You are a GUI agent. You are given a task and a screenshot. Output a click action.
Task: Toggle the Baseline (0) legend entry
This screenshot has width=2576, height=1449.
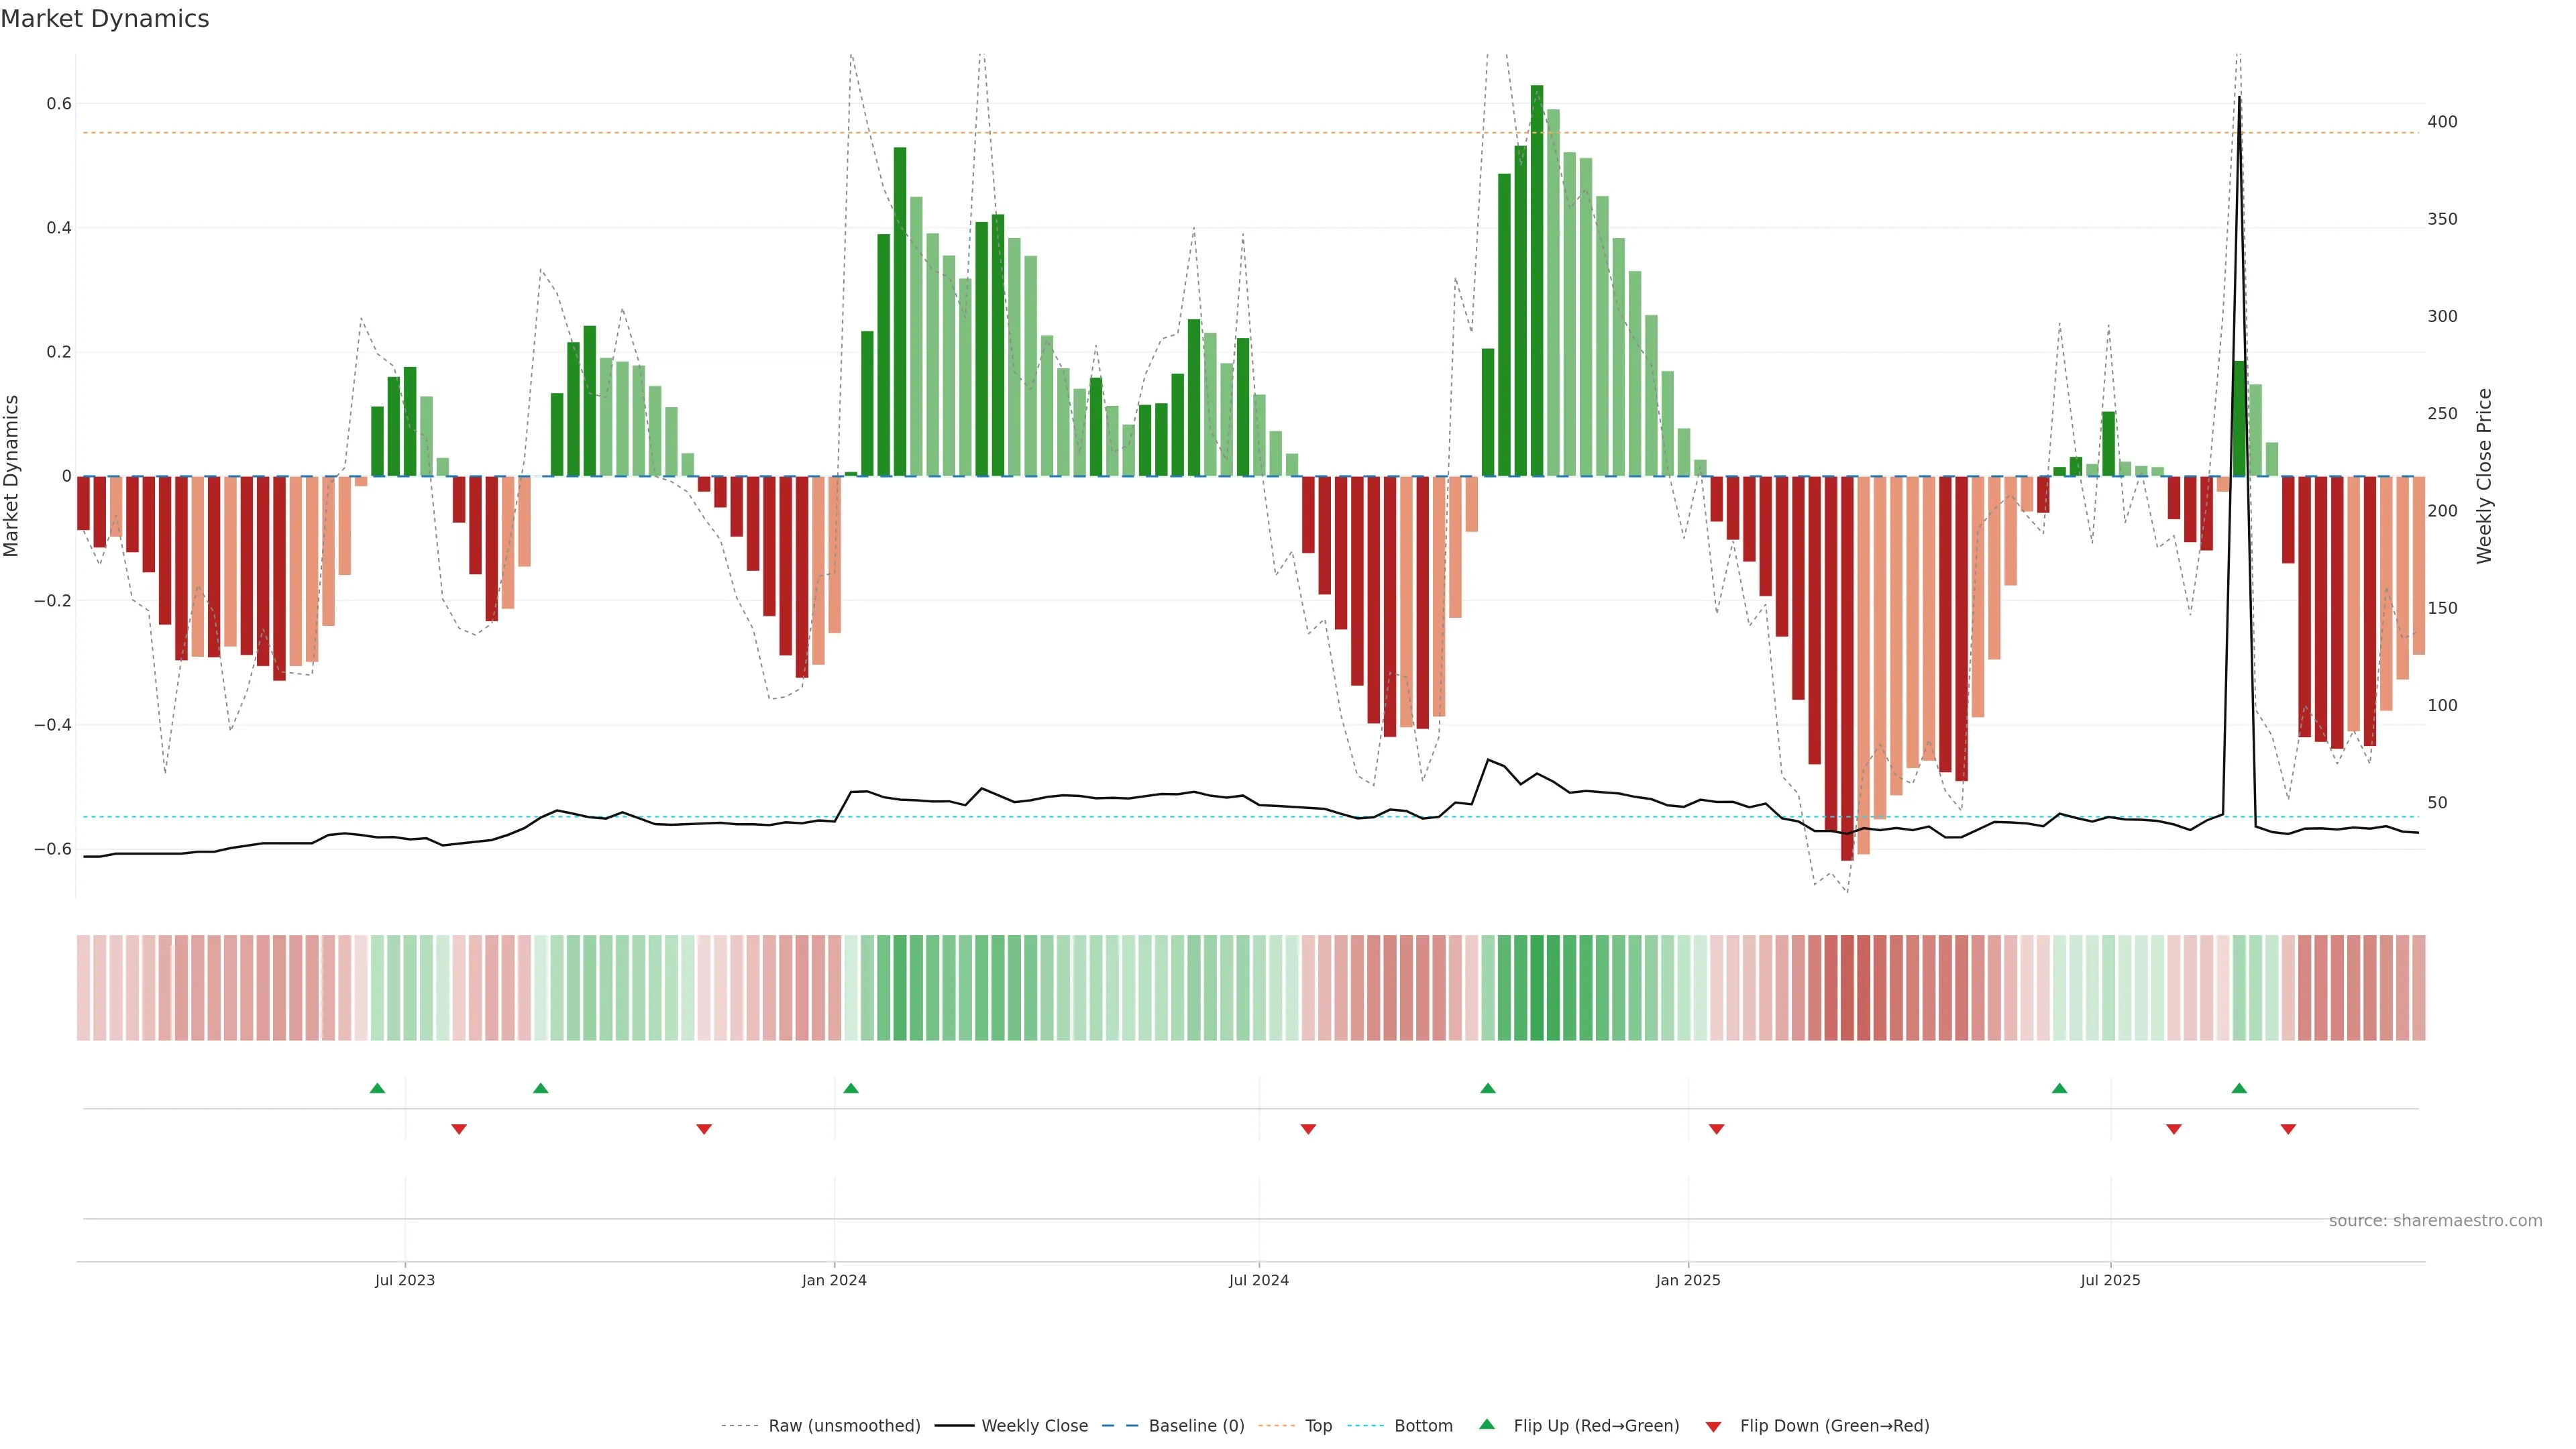click(x=1196, y=1426)
